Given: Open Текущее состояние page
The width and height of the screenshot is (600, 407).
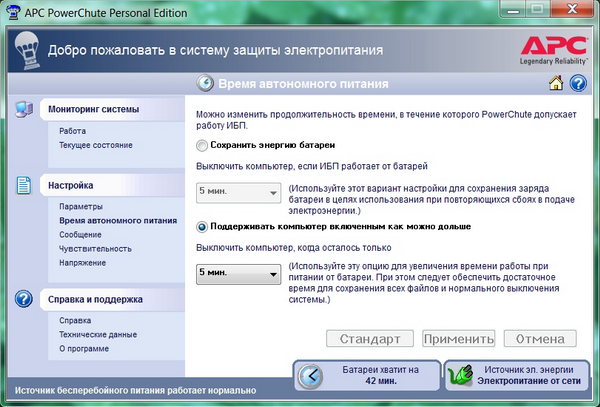Looking at the screenshot, I should tap(96, 145).
